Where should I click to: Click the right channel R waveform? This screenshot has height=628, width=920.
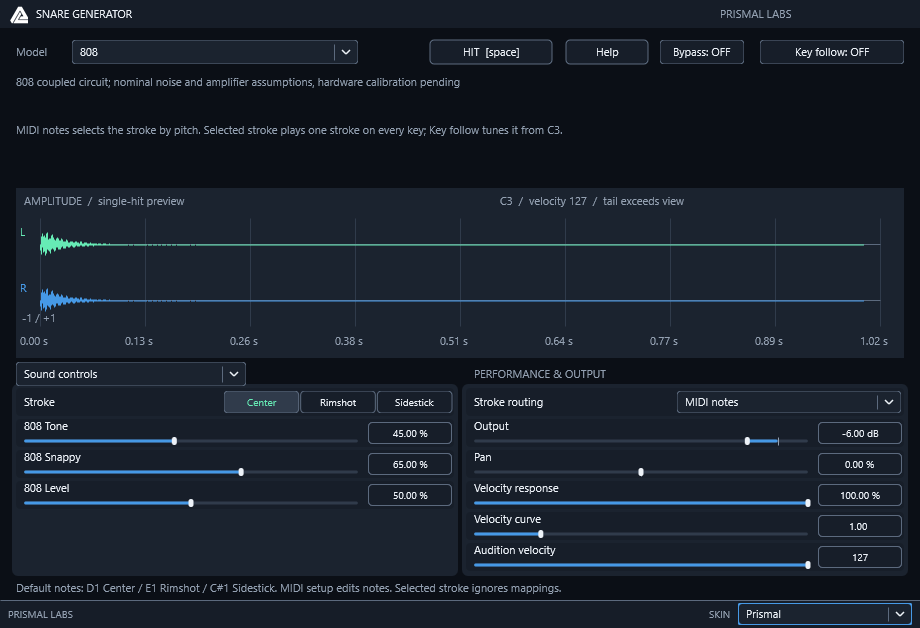click(460, 301)
